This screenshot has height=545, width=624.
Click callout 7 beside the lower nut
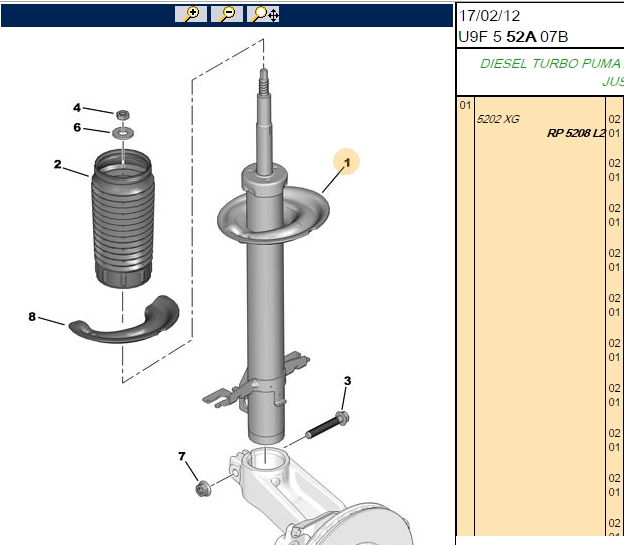pos(182,456)
